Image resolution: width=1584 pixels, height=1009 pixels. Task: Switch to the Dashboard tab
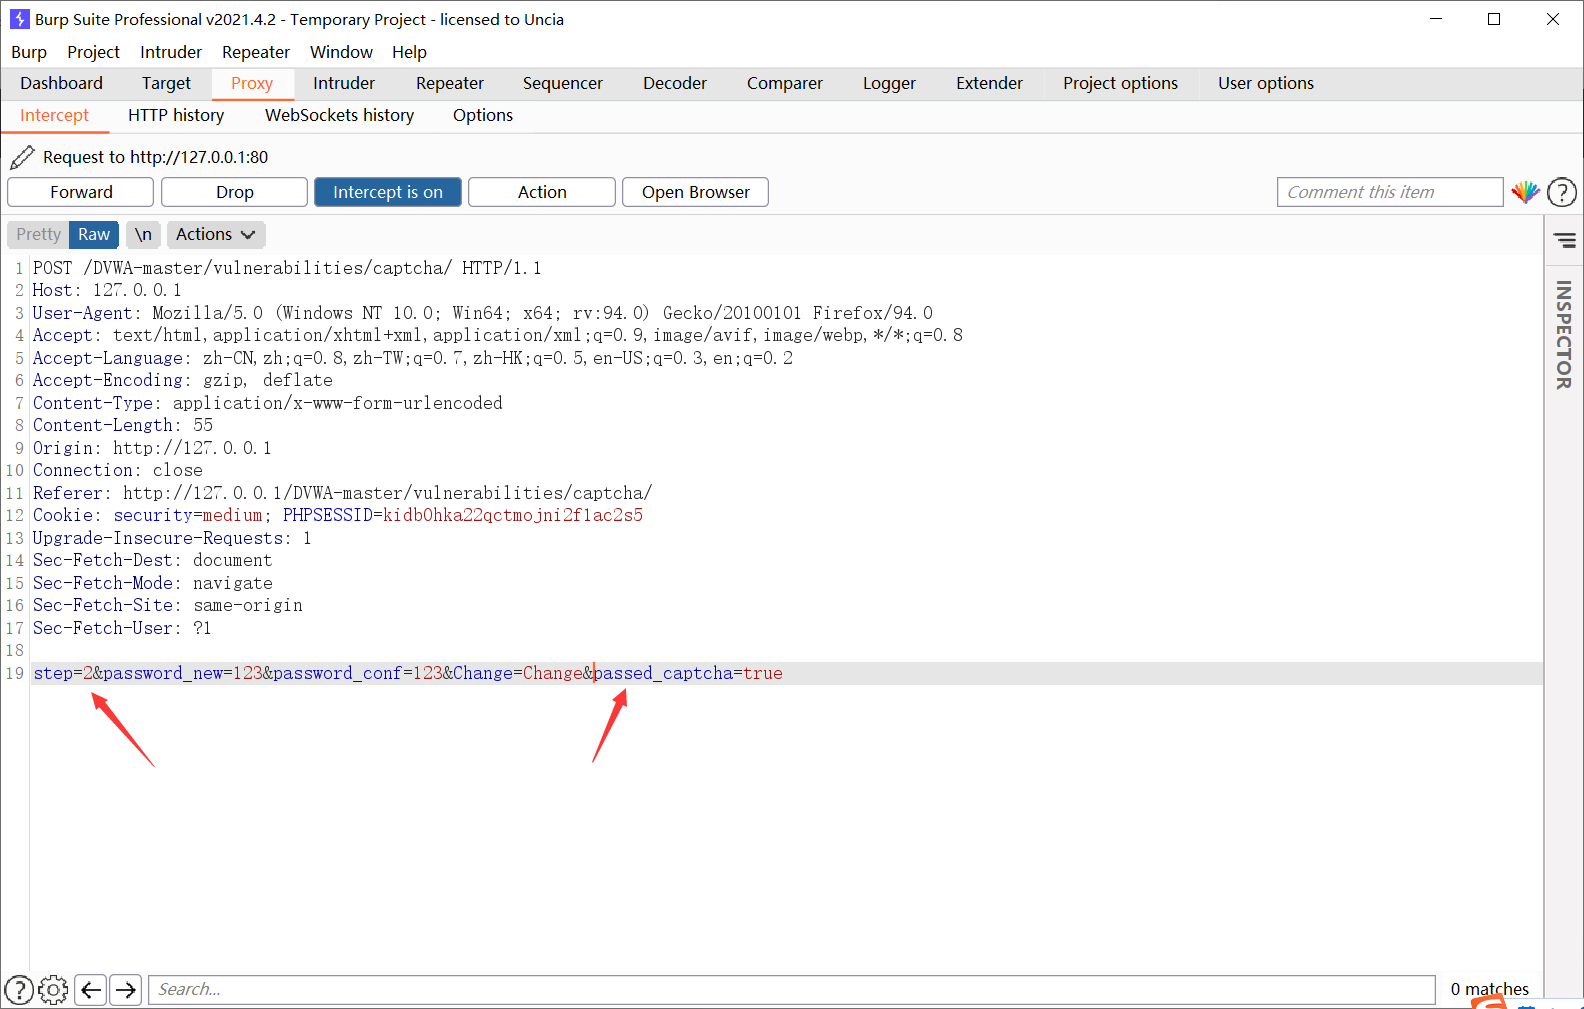(61, 83)
